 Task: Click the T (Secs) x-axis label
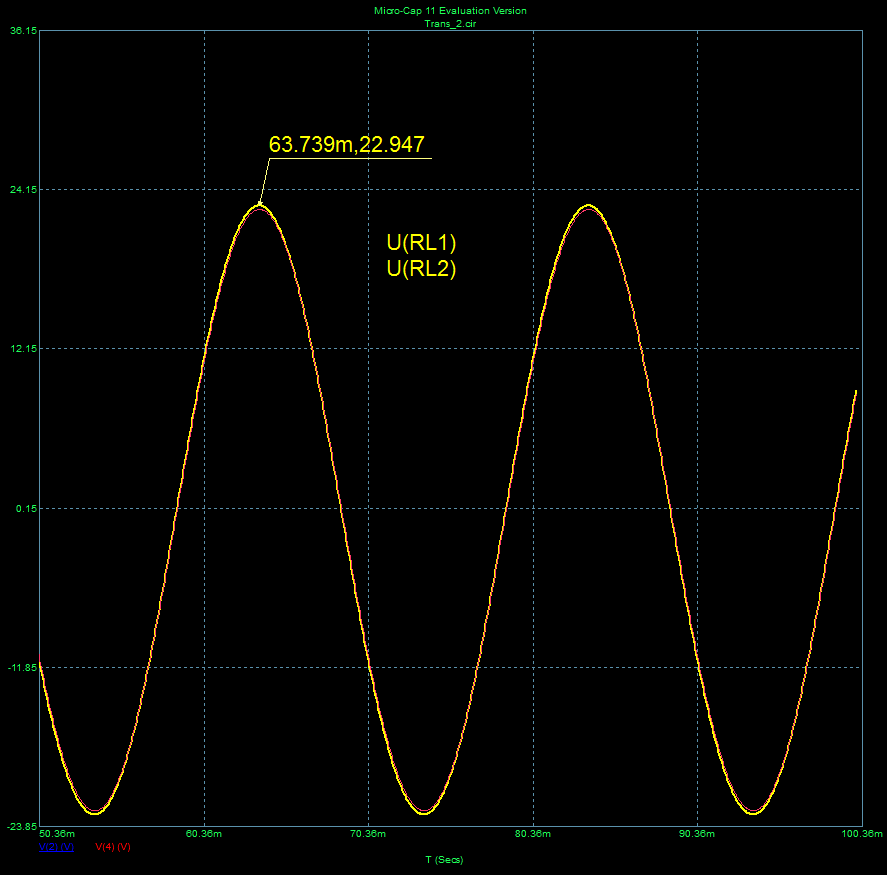(x=444, y=859)
